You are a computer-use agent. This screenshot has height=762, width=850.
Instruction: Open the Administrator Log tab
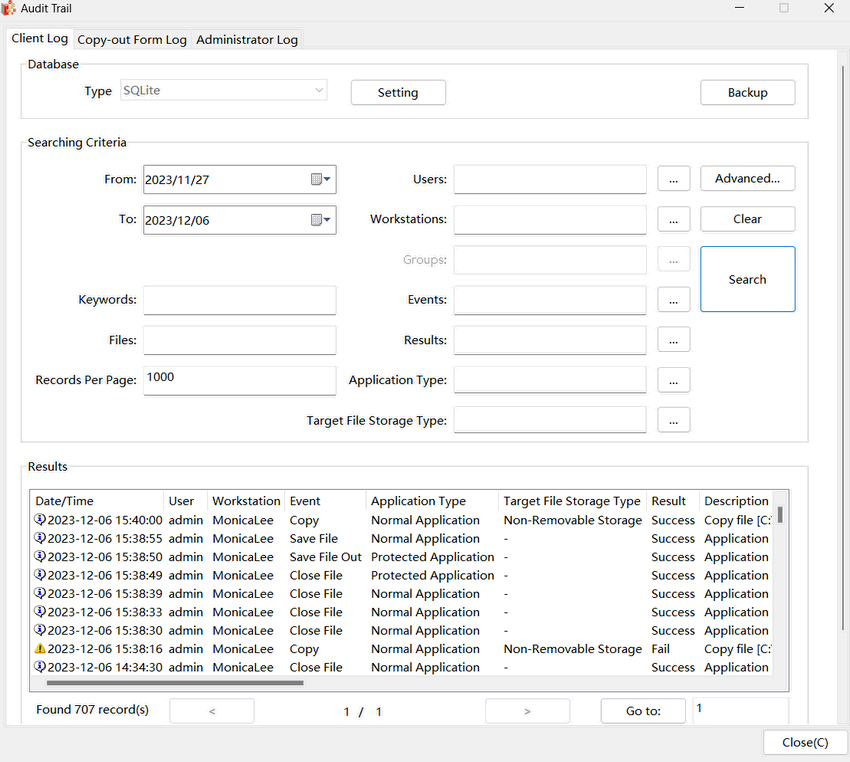[247, 40]
